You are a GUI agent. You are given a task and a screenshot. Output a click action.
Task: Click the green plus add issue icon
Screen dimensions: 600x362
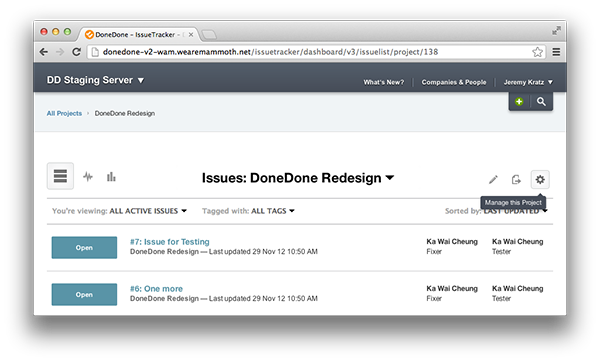click(519, 101)
